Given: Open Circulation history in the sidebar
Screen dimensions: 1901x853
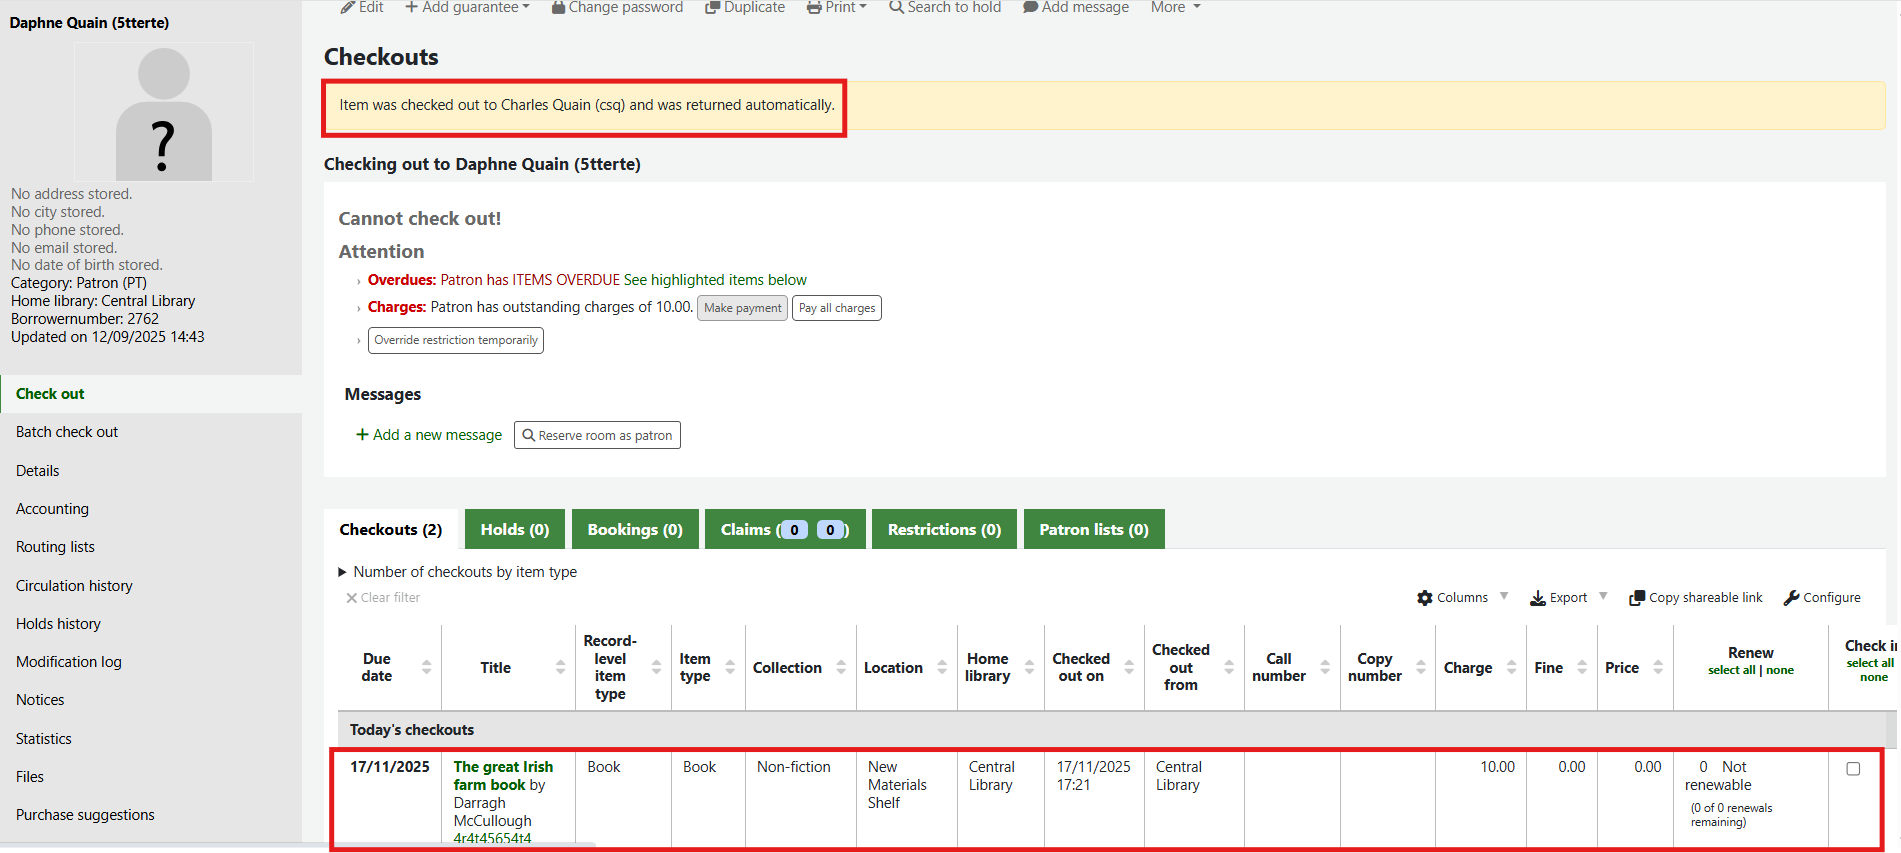Looking at the screenshot, I should coord(74,586).
